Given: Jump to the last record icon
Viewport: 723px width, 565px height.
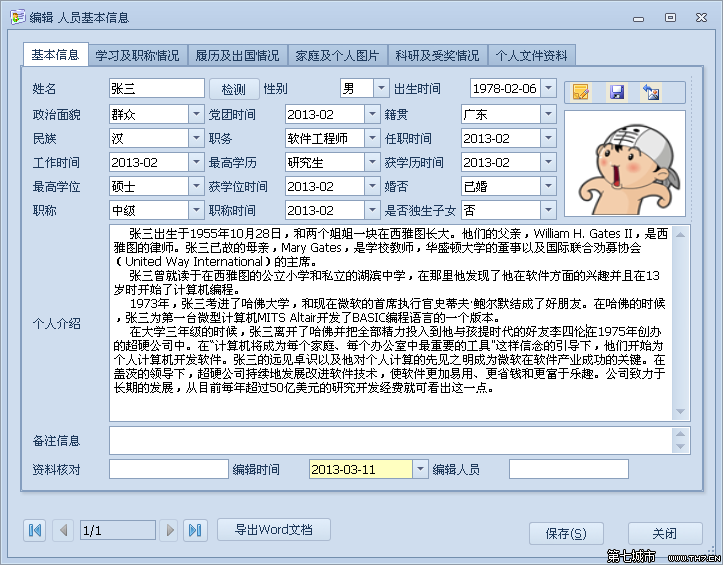Looking at the screenshot, I should coord(195,530).
